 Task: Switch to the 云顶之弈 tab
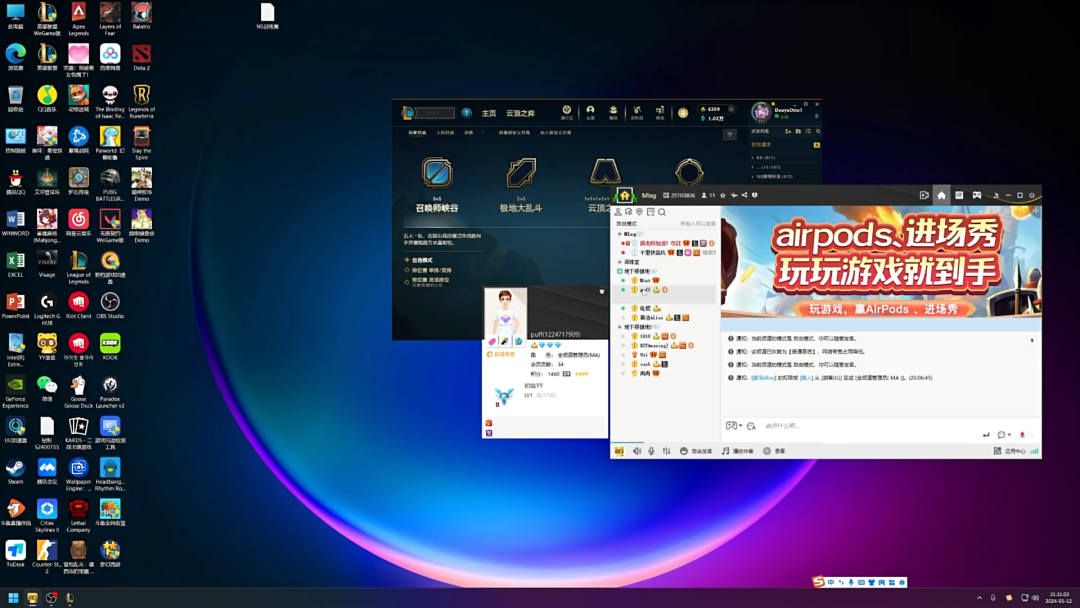coord(520,113)
